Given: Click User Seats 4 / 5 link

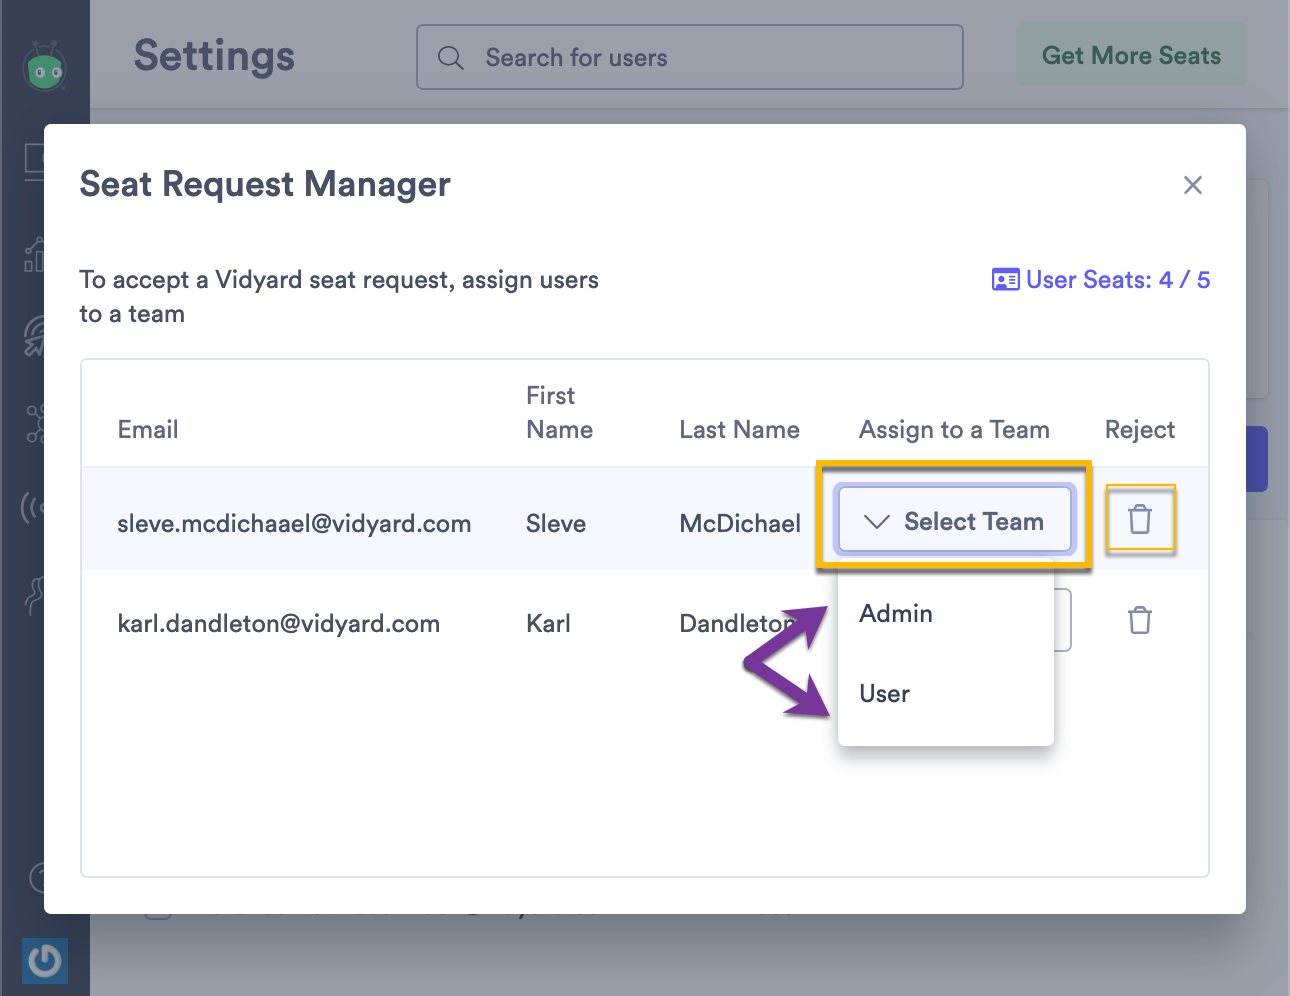Looking at the screenshot, I should tap(1100, 280).
